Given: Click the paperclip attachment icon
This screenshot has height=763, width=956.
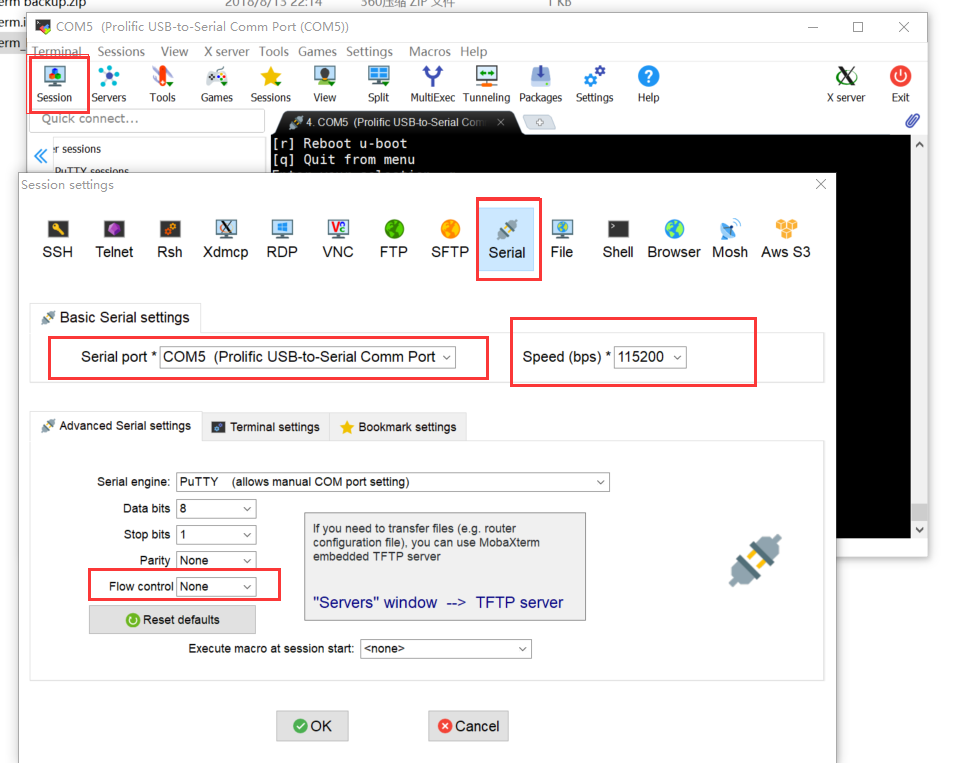Looking at the screenshot, I should point(912,121).
